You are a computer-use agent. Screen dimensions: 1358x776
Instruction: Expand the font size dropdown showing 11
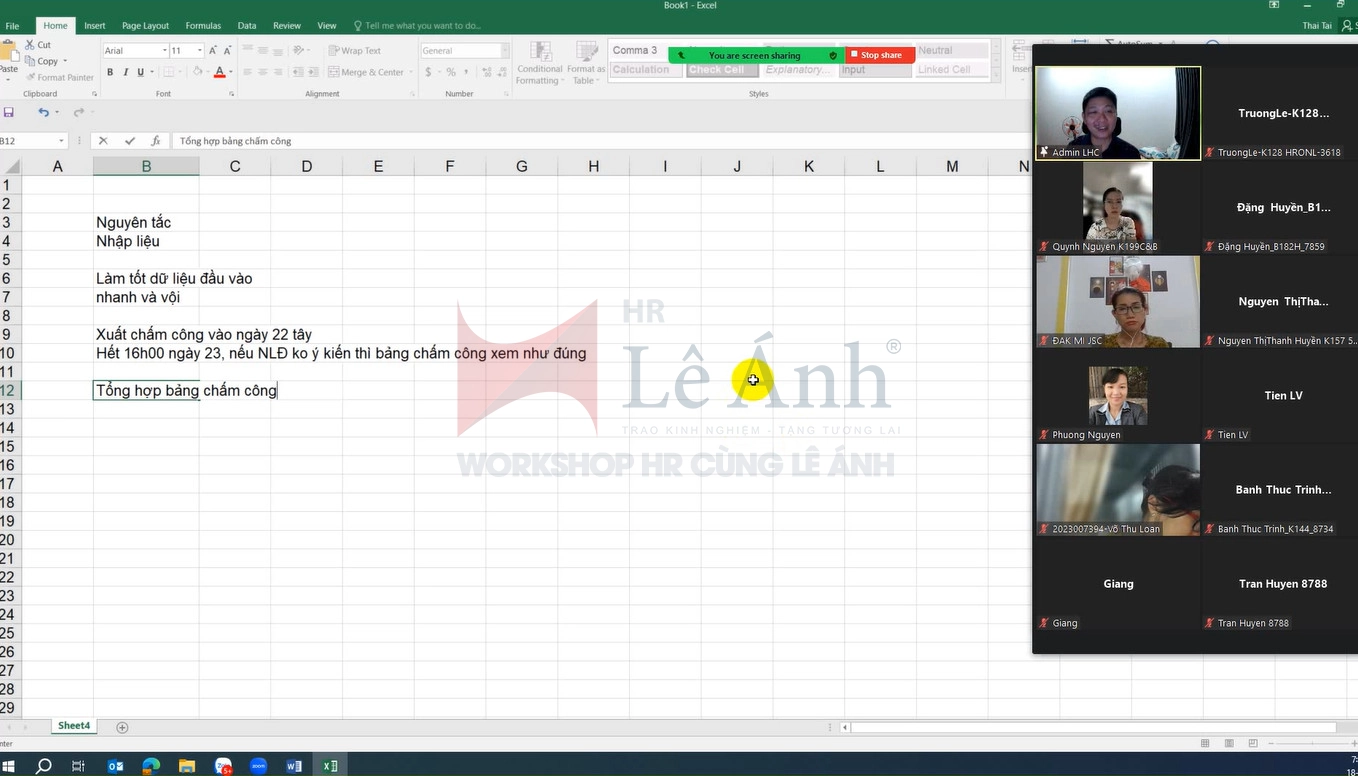coord(200,50)
